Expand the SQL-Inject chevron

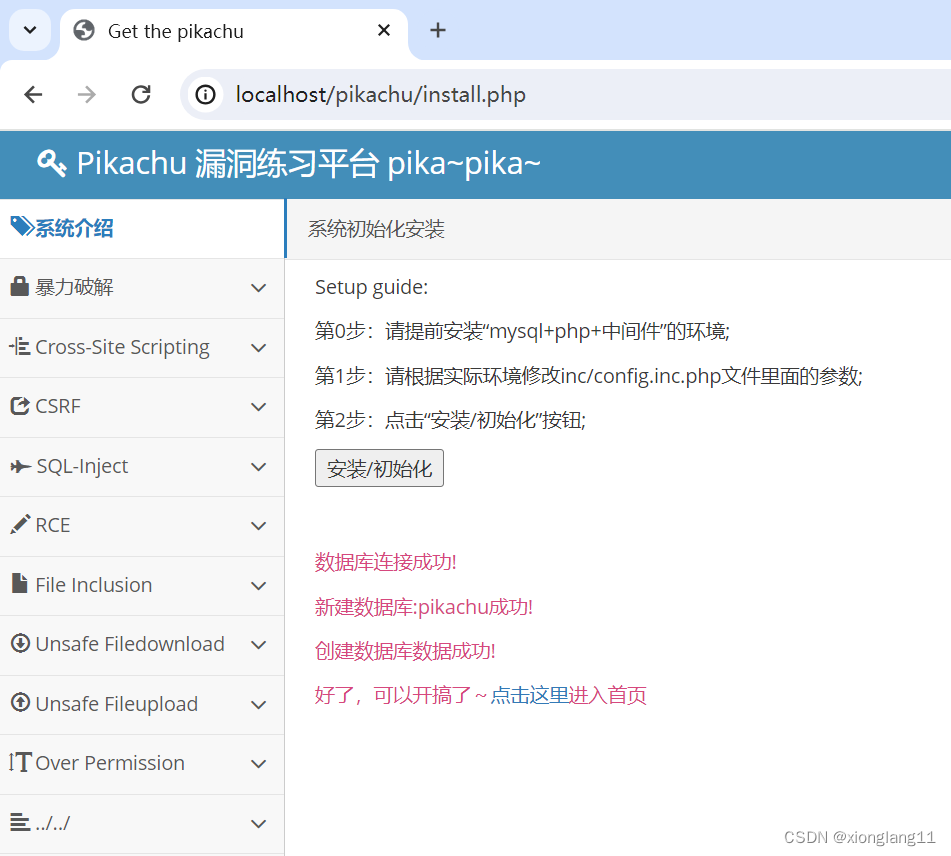pos(259,467)
